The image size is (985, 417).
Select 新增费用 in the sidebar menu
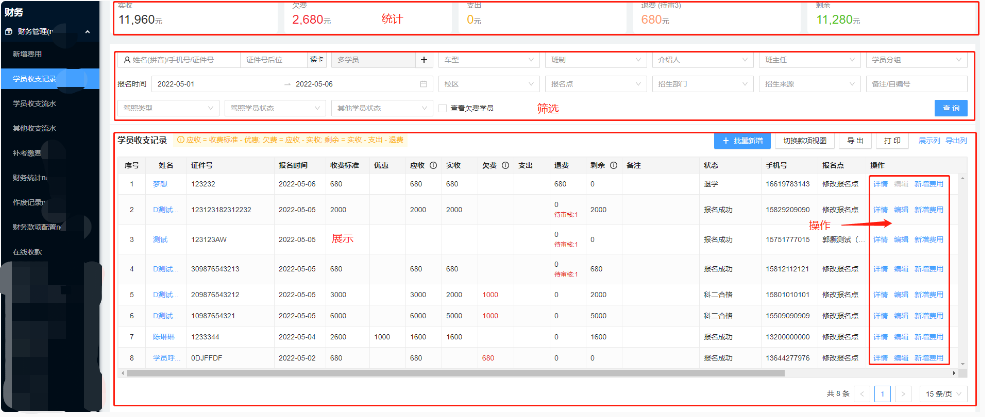click(x=29, y=52)
